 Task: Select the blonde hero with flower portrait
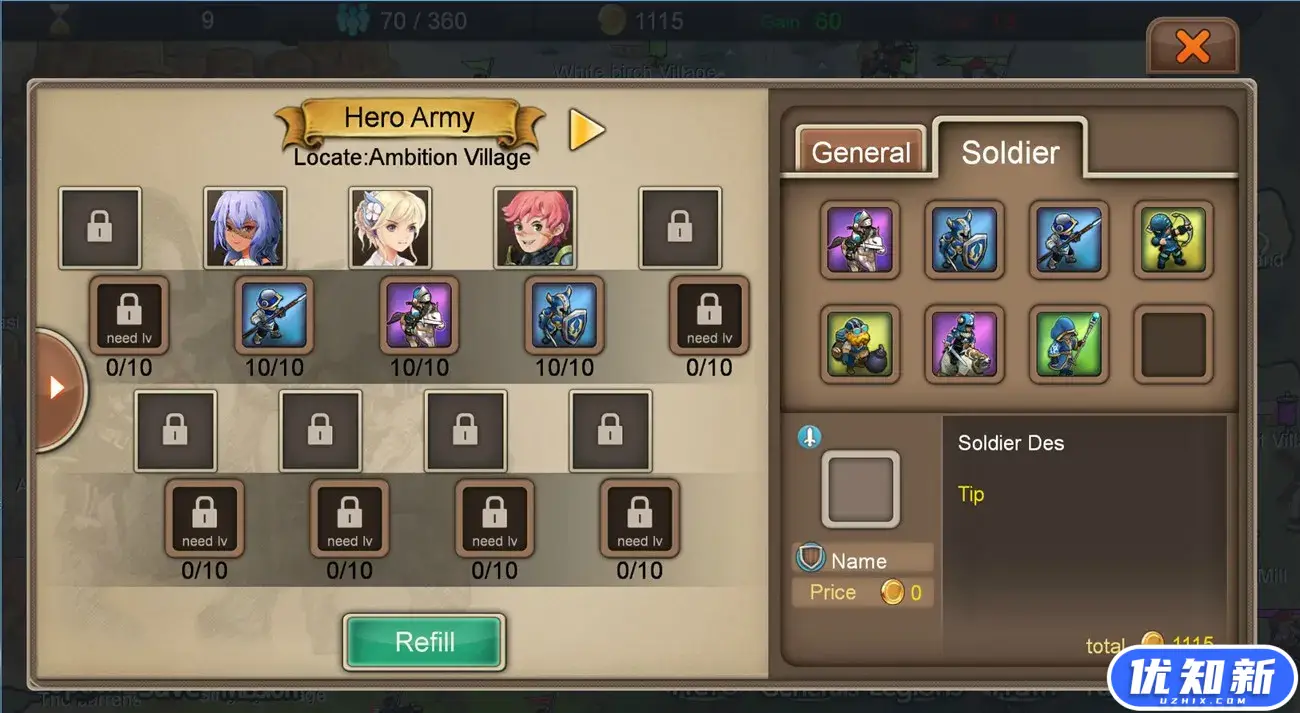point(390,228)
